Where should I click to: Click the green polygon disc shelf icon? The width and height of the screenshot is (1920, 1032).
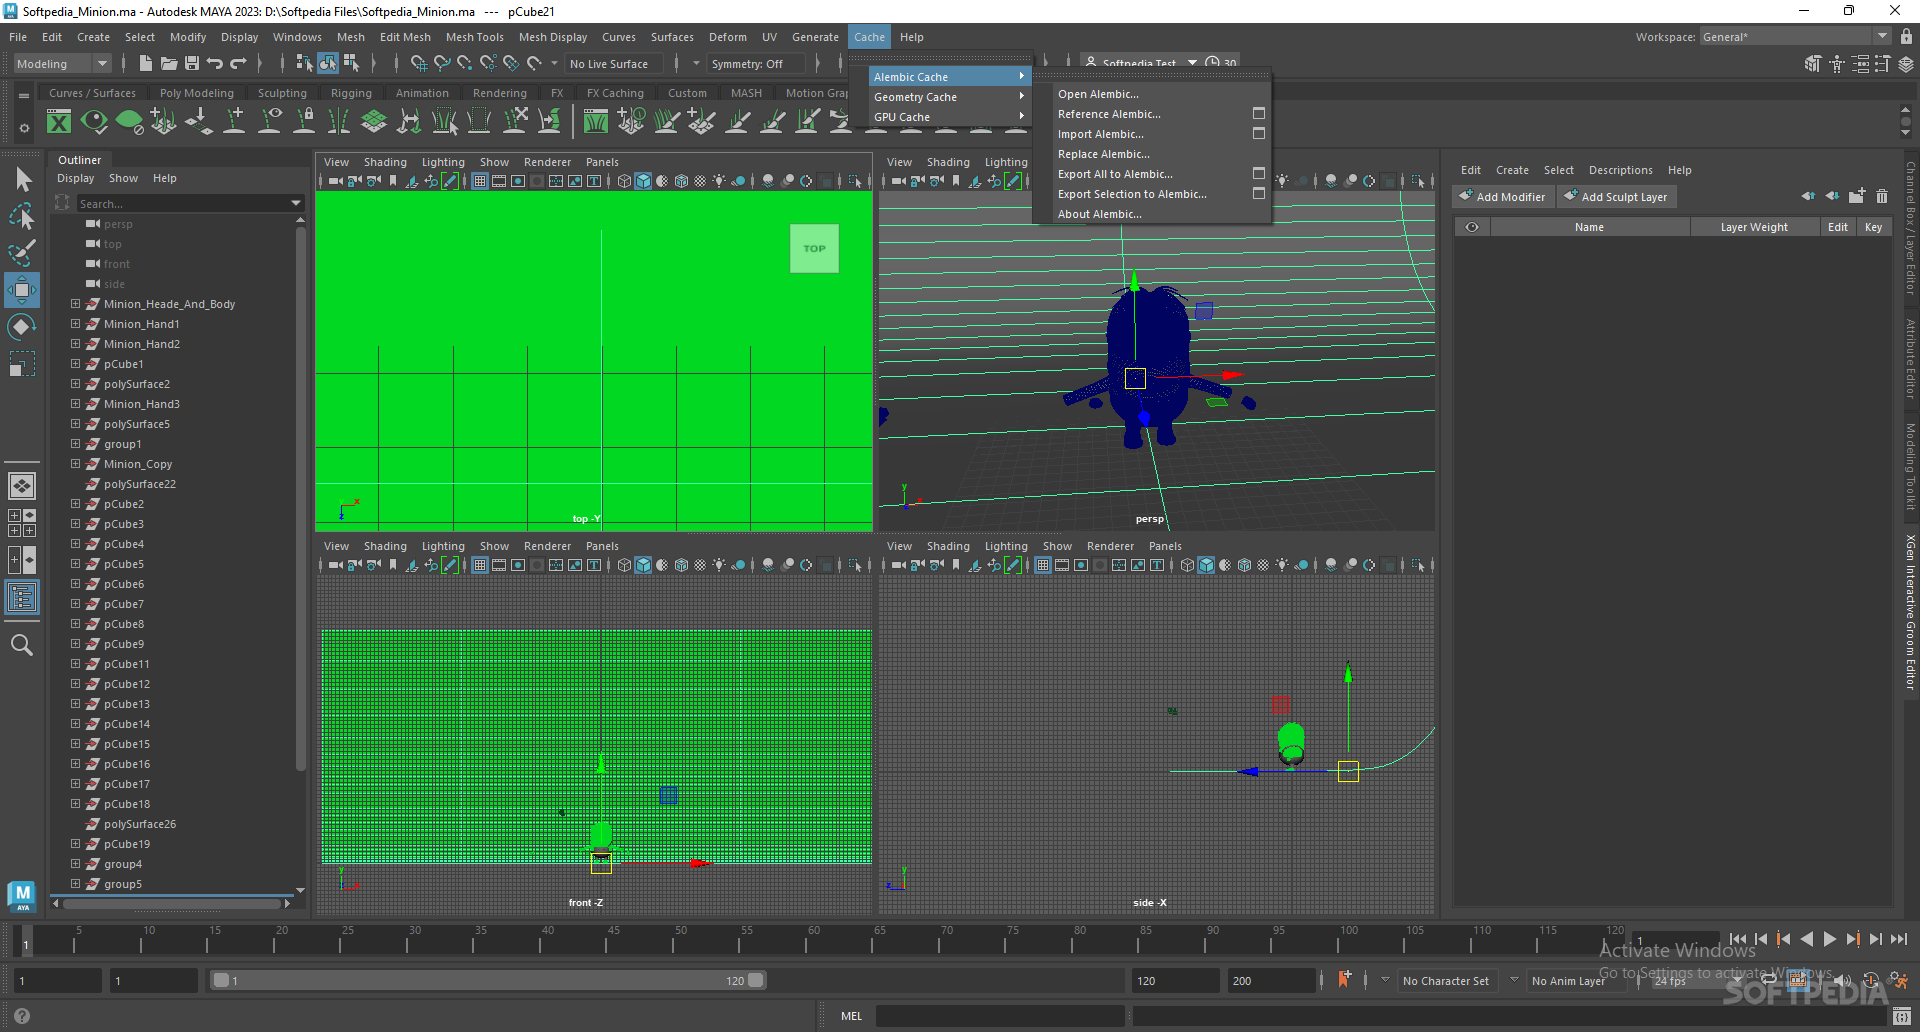pos(129,122)
